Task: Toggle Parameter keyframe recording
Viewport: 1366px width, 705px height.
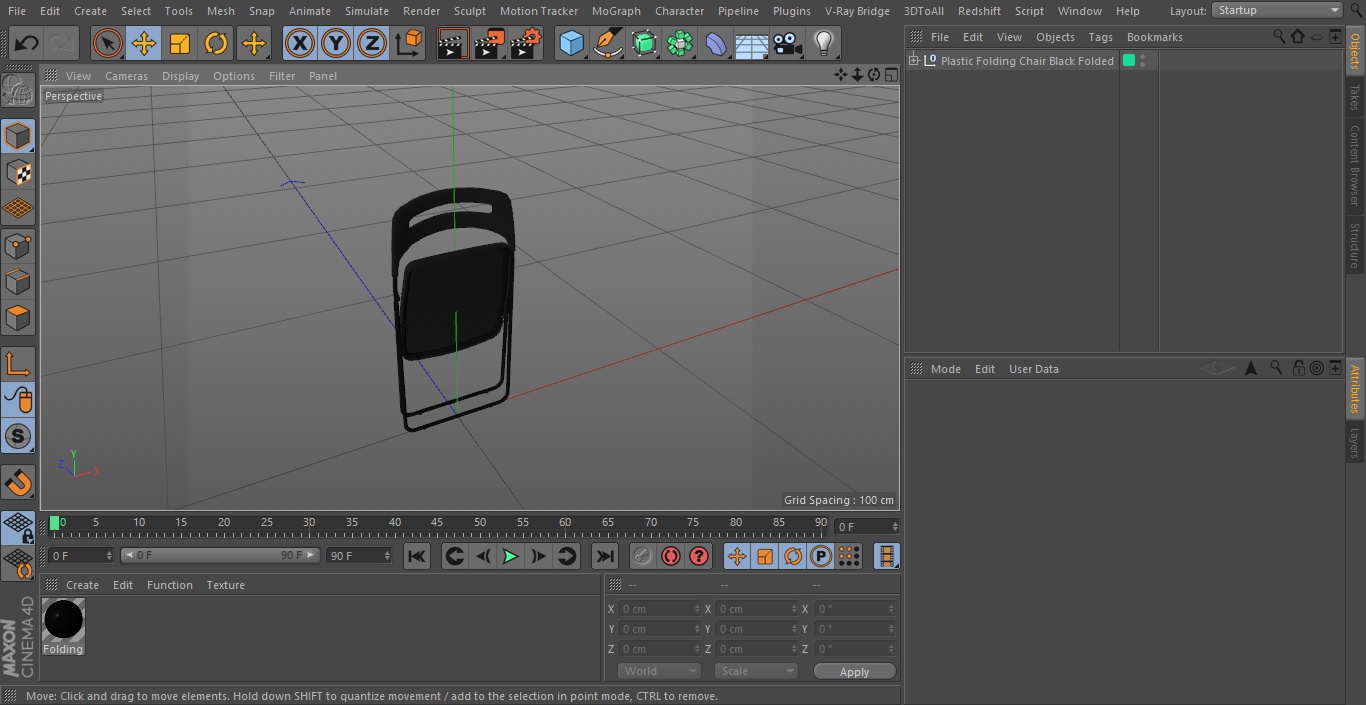Action: pyautogui.click(x=821, y=556)
